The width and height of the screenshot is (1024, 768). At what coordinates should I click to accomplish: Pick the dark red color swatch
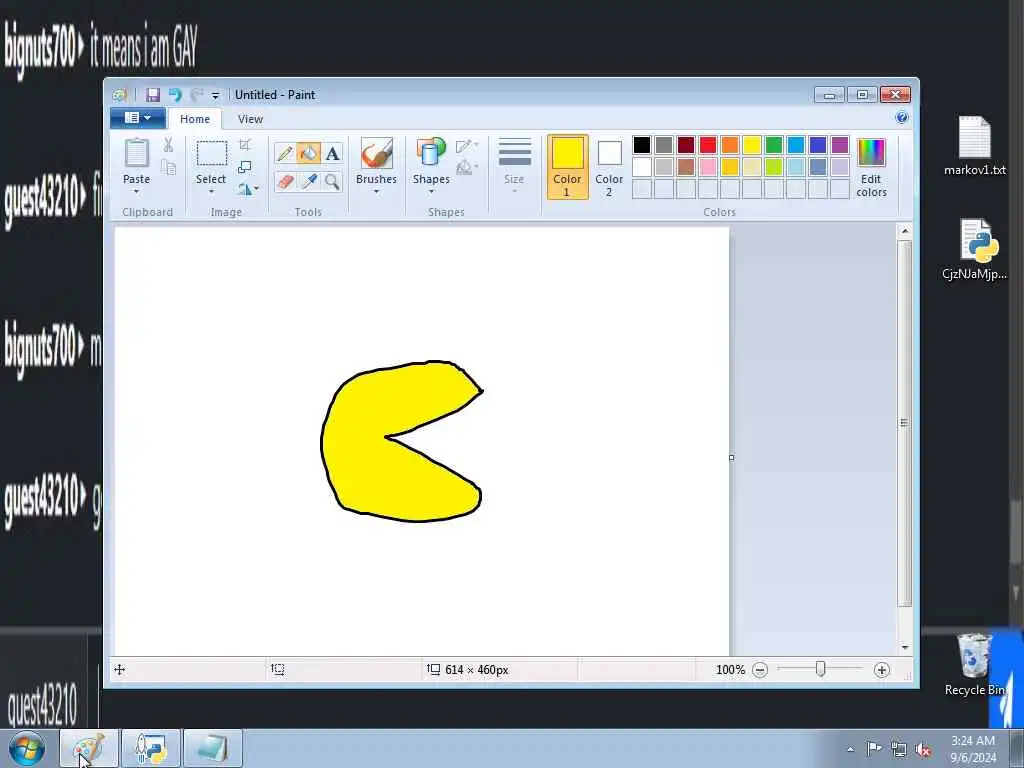coord(686,144)
